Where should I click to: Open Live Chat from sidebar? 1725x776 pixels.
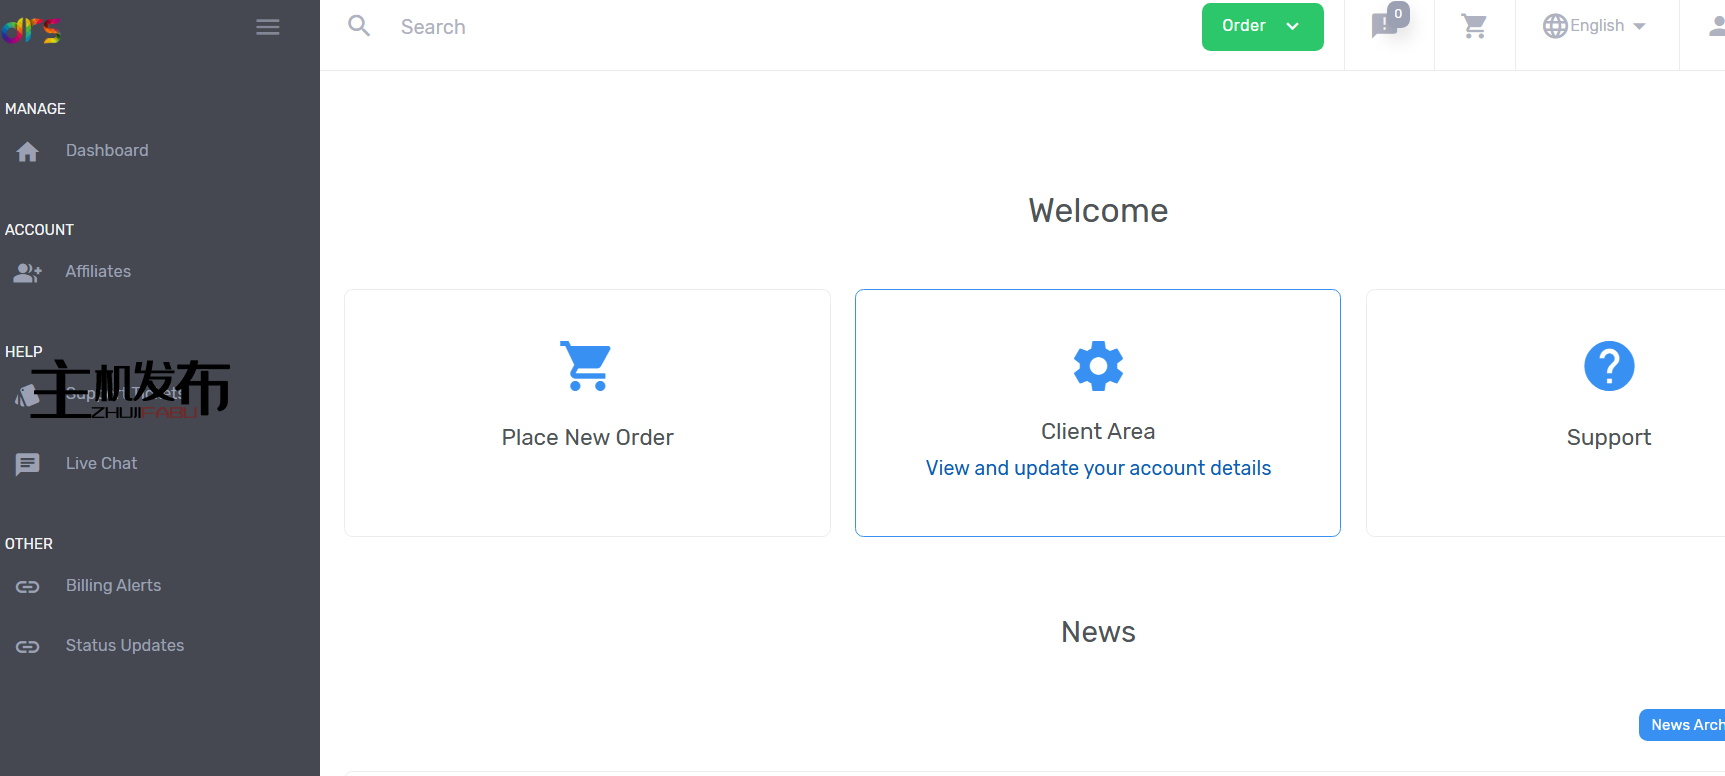click(101, 464)
